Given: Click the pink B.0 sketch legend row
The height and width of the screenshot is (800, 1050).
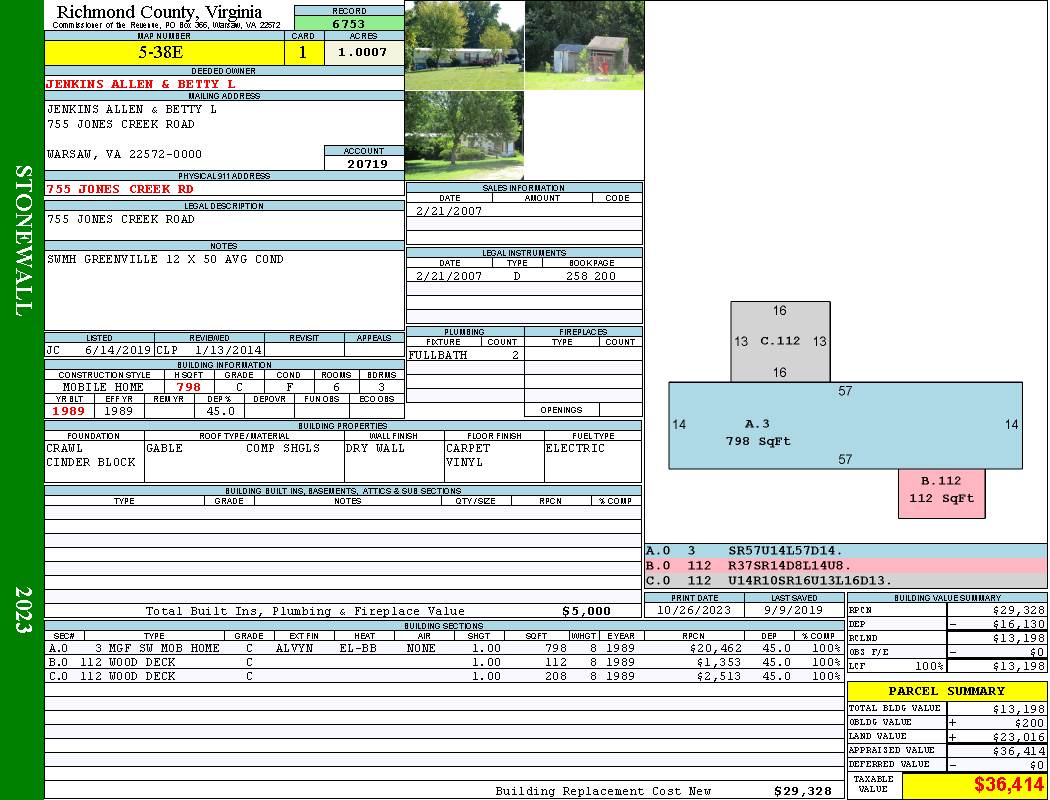Looking at the screenshot, I should 845,565.
